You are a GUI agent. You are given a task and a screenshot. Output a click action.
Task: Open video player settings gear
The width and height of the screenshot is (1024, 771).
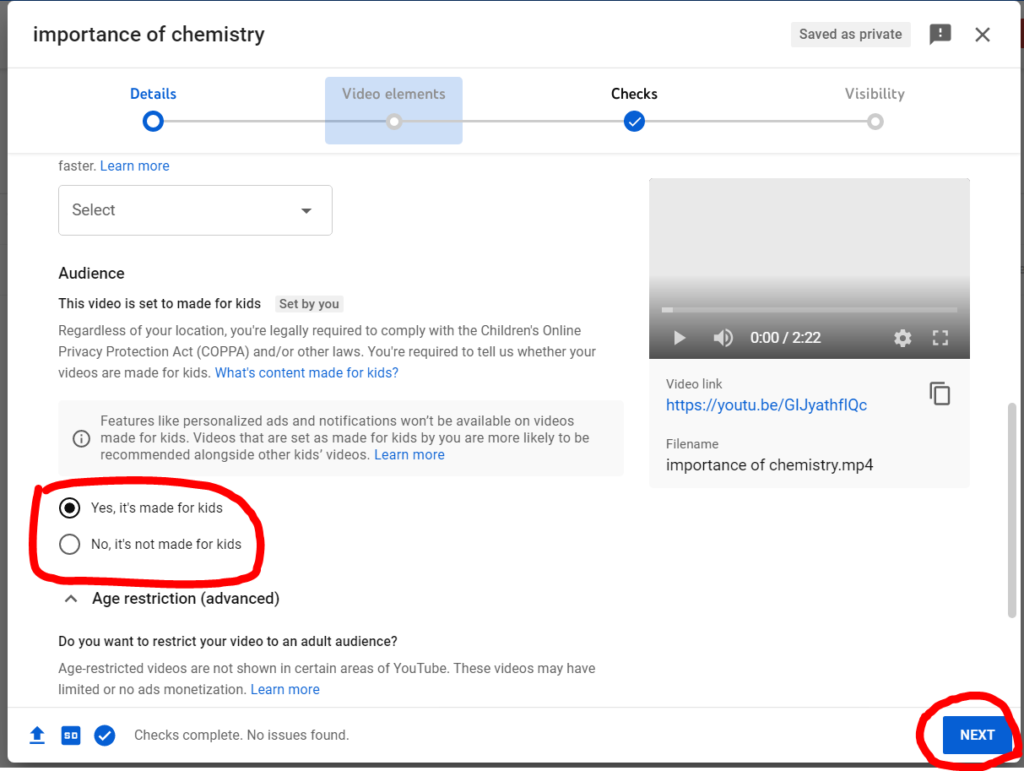[x=903, y=338]
